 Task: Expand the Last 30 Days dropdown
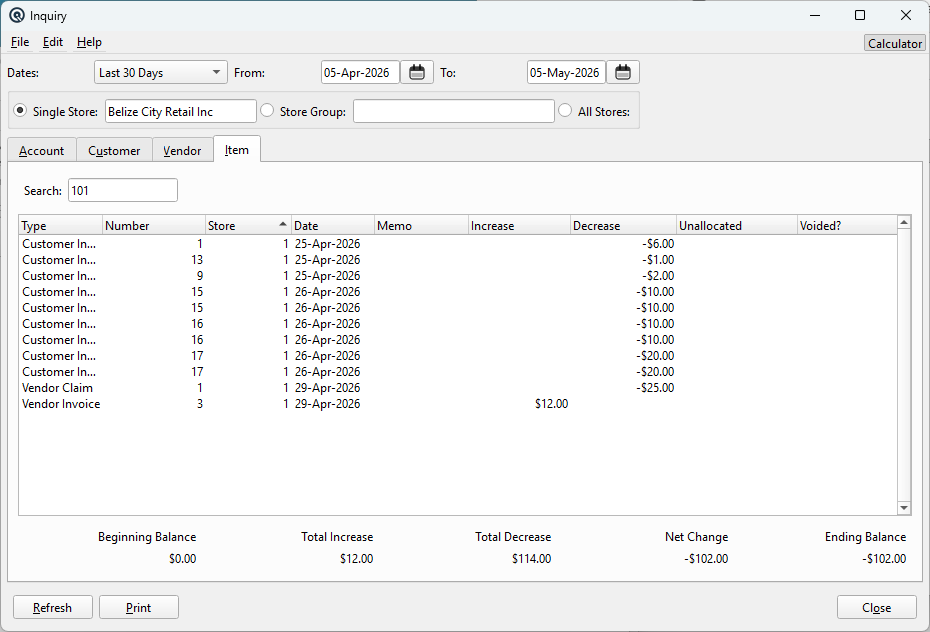pos(161,72)
